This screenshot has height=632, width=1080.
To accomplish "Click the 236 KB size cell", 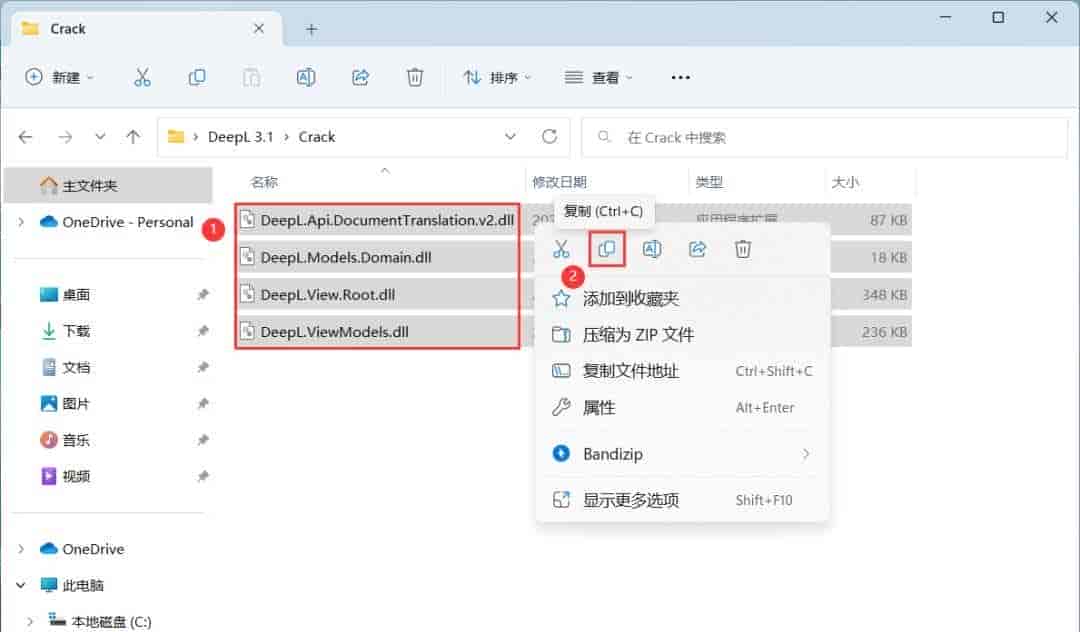I will [x=884, y=332].
